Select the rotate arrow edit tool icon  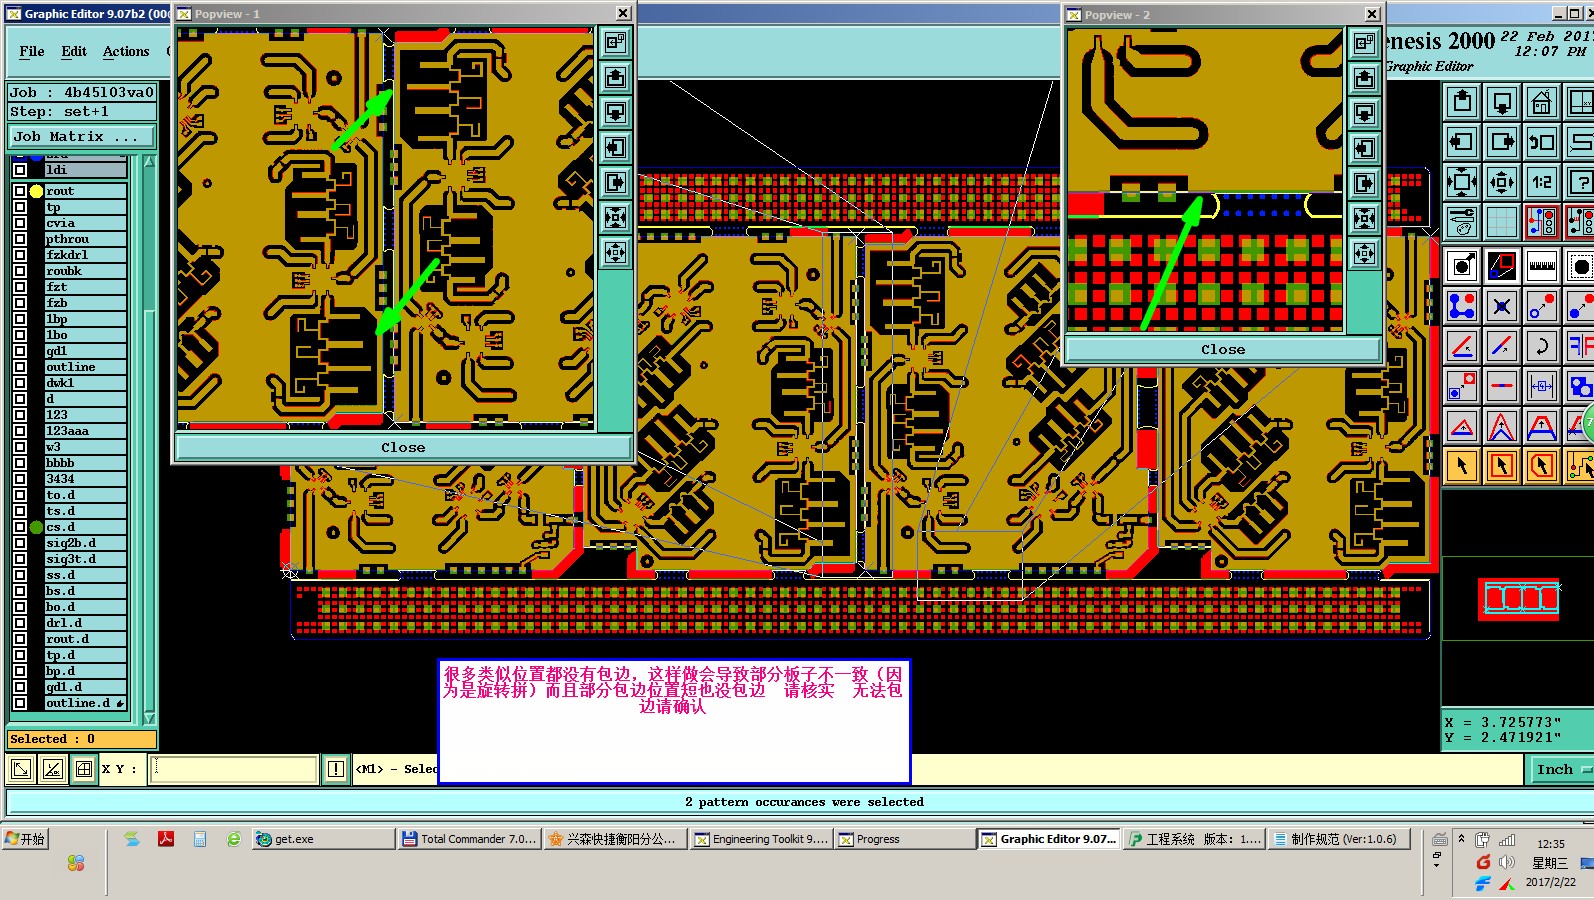(1541, 346)
